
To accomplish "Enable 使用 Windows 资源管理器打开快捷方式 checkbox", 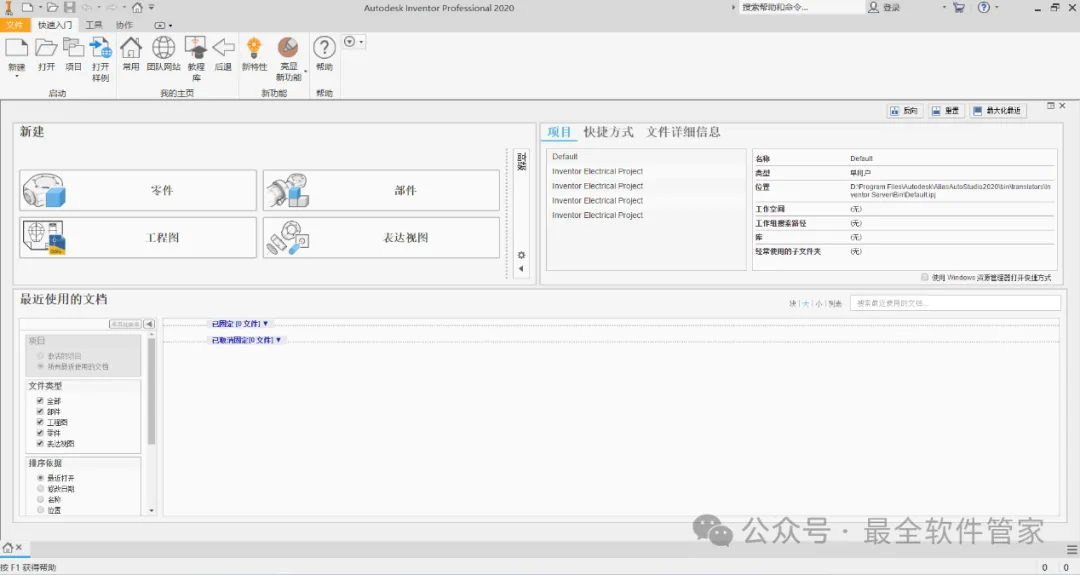I will tap(925, 278).
